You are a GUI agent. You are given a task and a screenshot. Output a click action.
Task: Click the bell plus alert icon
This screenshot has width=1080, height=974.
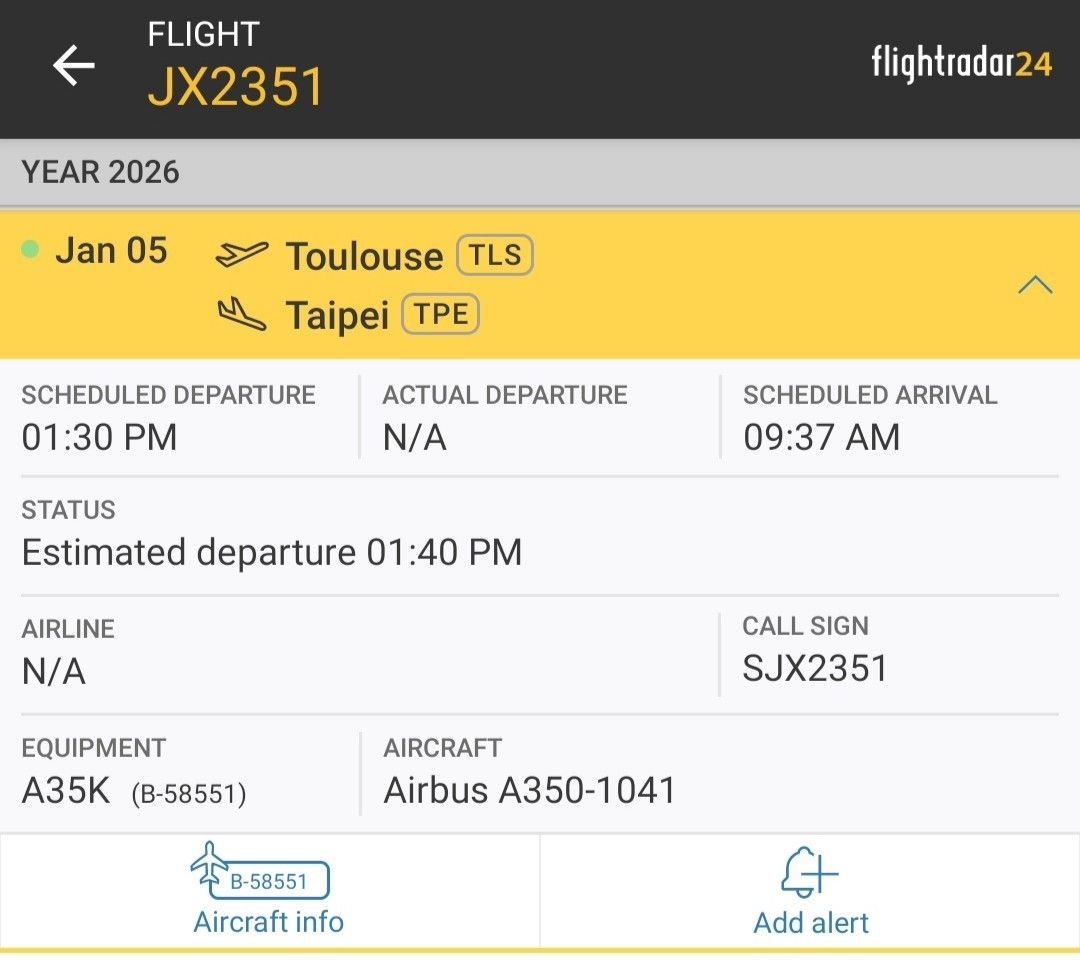809,874
